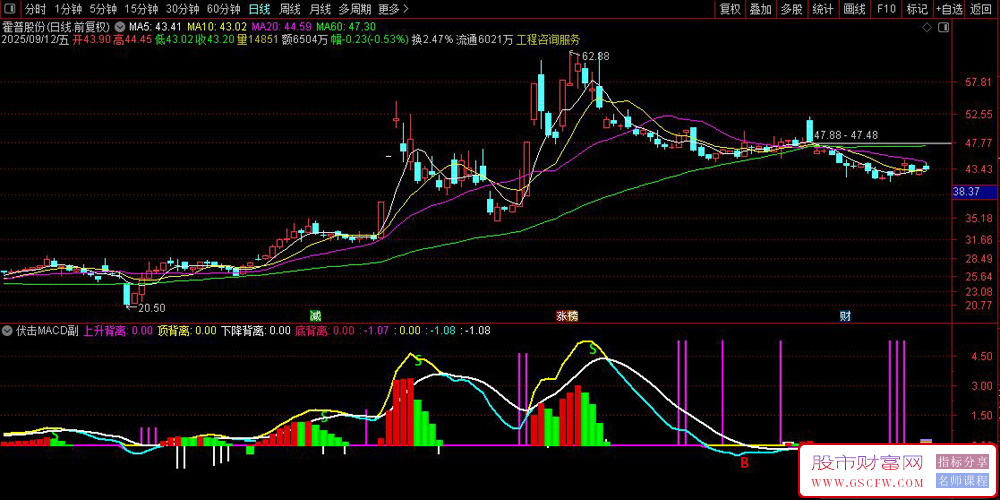1000x500 pixels.
Task: Click the MA5: 43.41 legend
Action: click(x=156, y=27)
